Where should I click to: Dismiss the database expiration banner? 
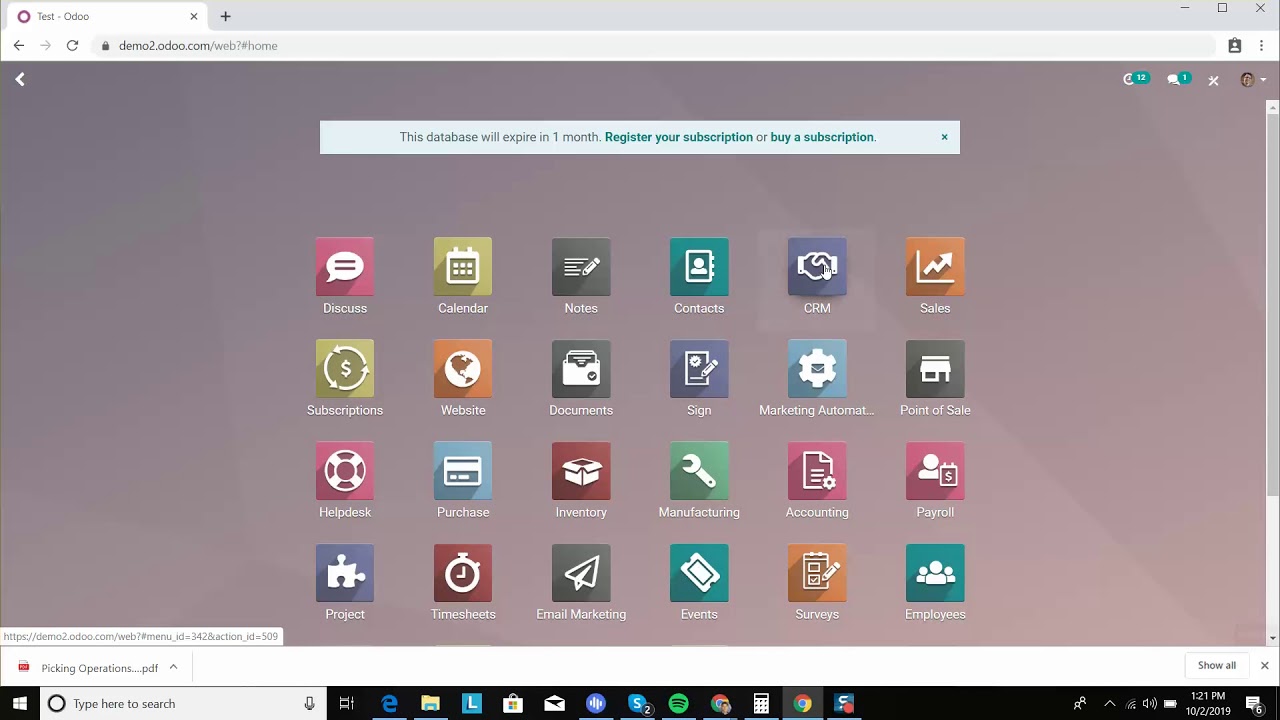[x=944, y=137]
